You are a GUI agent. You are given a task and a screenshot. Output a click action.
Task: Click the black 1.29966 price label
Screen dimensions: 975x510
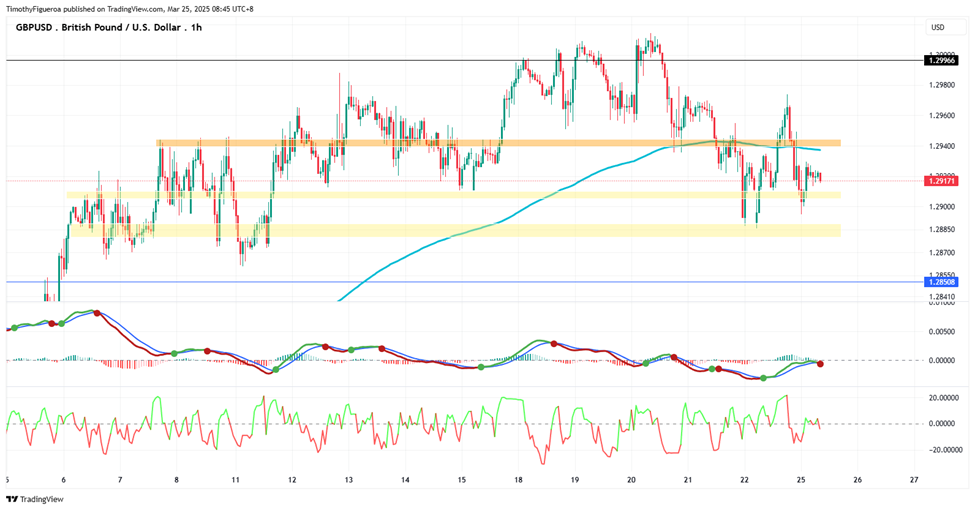coord(941,60)
